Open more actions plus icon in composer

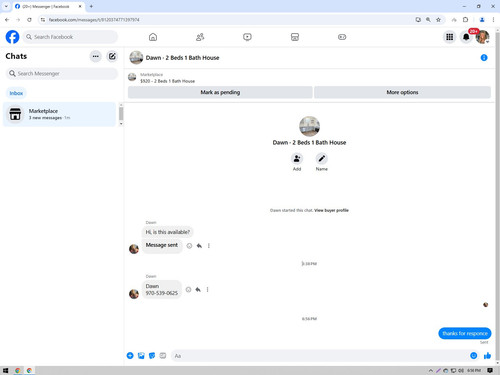point(130,356)
